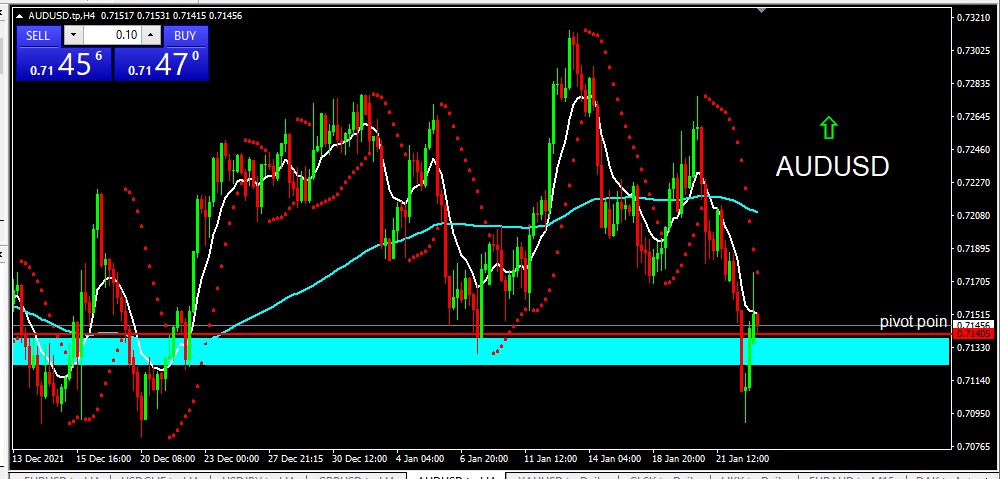Click the AUDUSD.tp,H4 chart title text

click(63, 15)
